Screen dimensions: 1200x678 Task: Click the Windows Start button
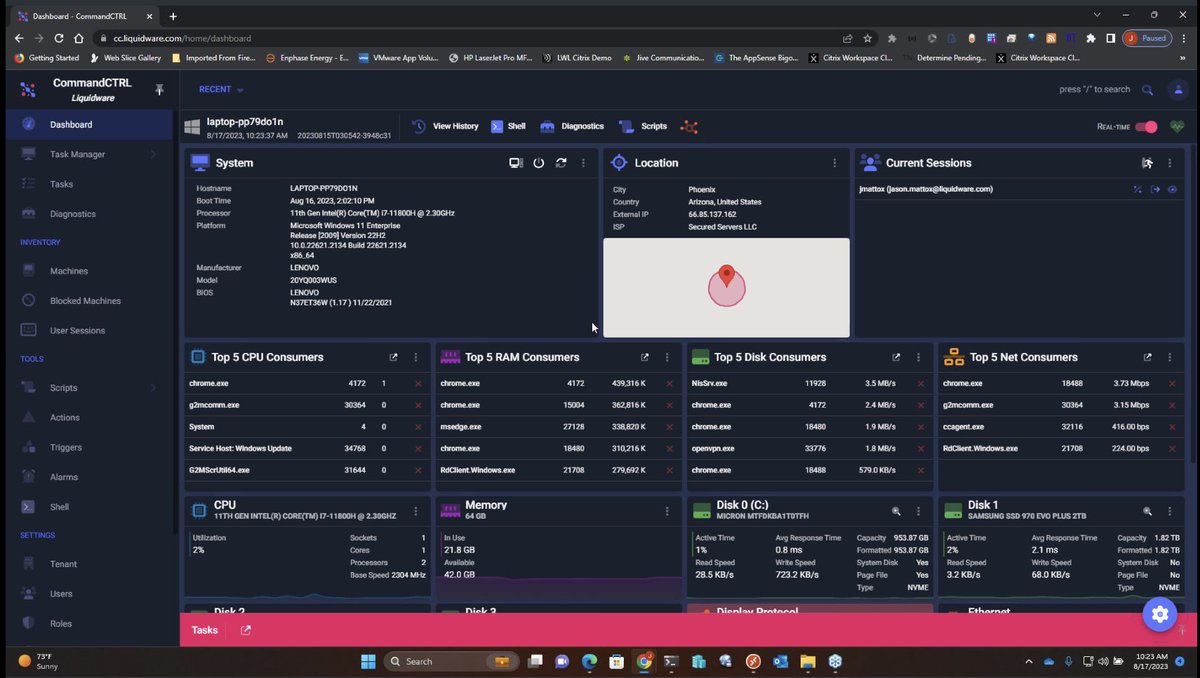[x=368, y=661]
